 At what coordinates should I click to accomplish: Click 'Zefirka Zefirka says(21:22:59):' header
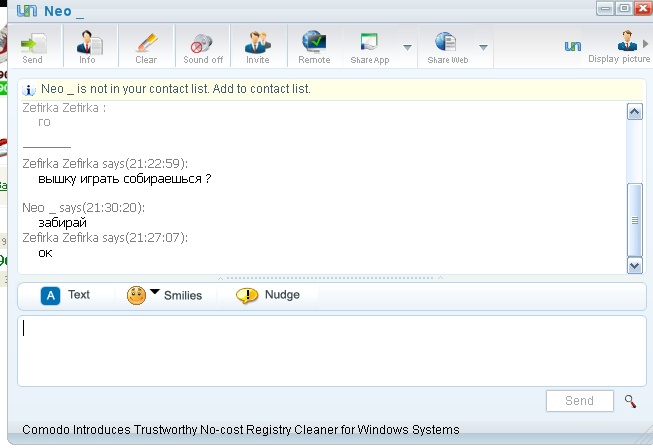105,164
